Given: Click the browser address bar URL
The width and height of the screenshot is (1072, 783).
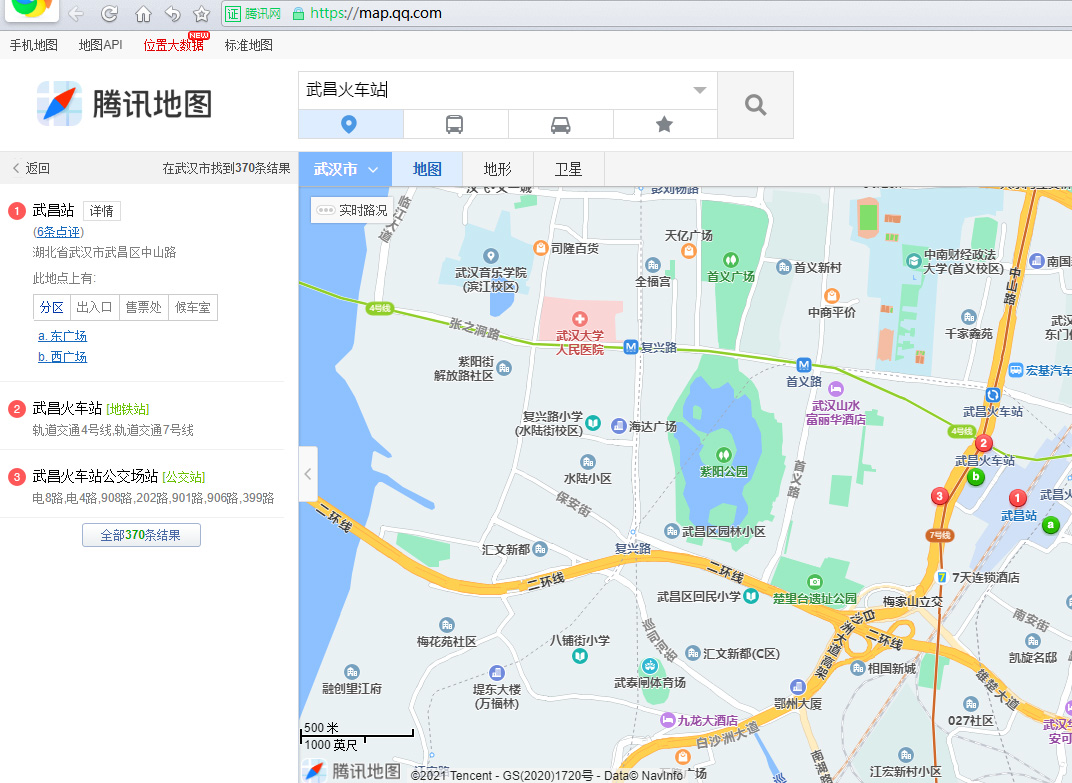Looking at the screenshot, I should click(x=376, y=13).
